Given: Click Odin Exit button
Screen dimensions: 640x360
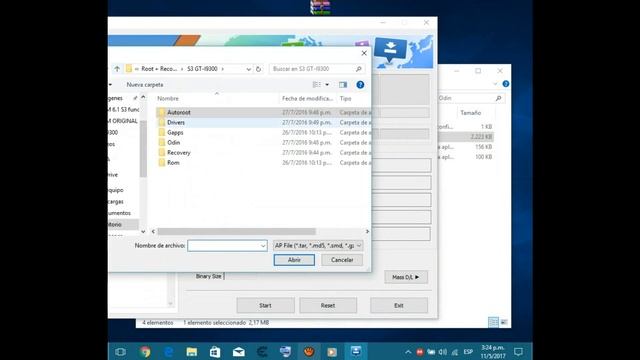Looking at the screenshot, I should pyautogui.click(x=399, y=305).
